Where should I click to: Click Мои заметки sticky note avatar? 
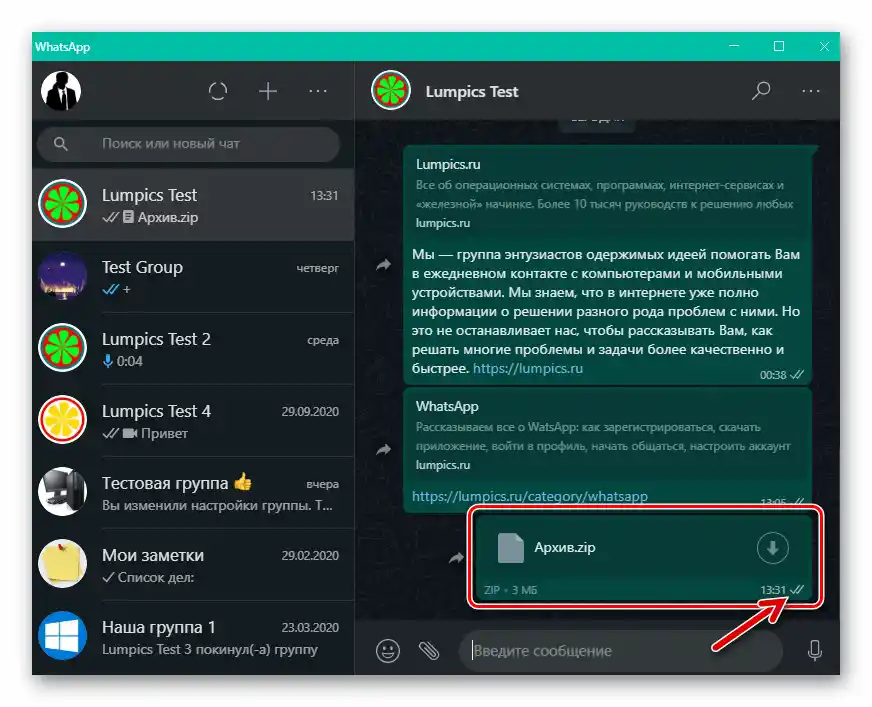click(62, 563)
